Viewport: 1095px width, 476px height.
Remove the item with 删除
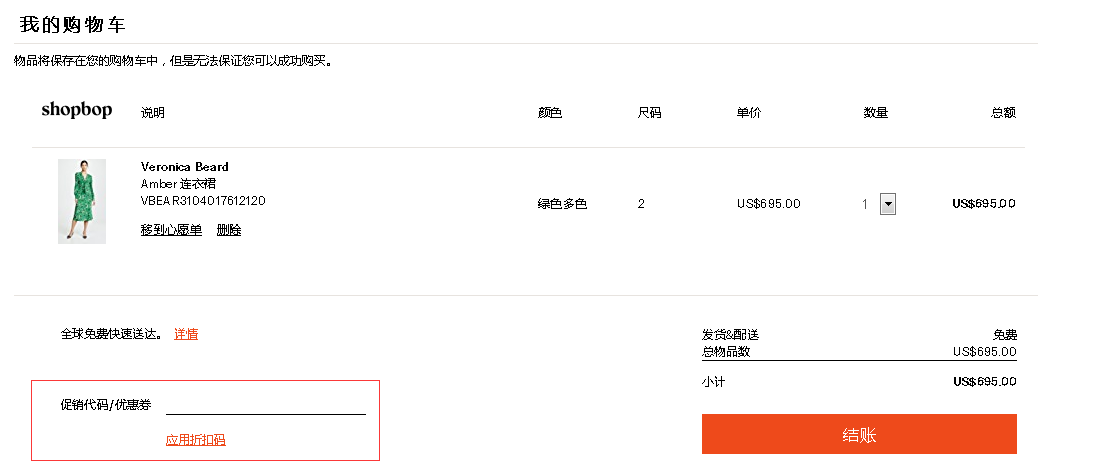click(x=229, y=230)
